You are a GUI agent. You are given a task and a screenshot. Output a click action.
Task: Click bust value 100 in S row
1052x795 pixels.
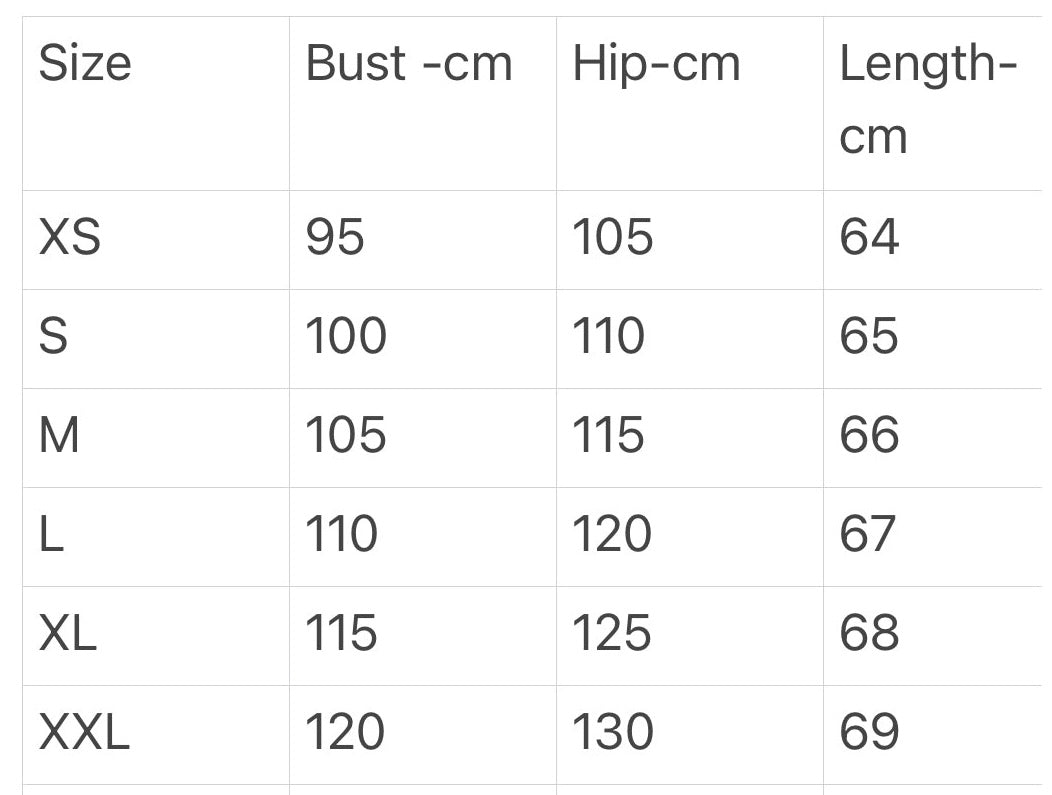point(346,335)
